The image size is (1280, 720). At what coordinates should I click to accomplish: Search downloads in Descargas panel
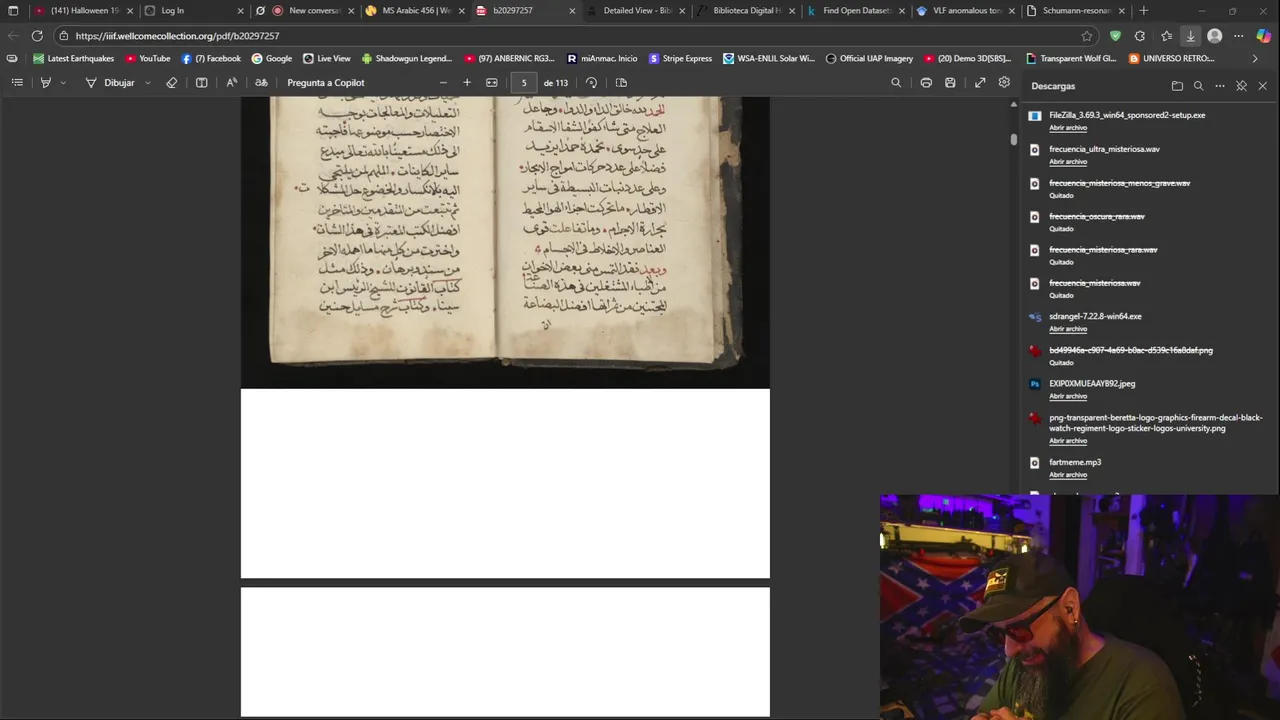point(1198,87)
